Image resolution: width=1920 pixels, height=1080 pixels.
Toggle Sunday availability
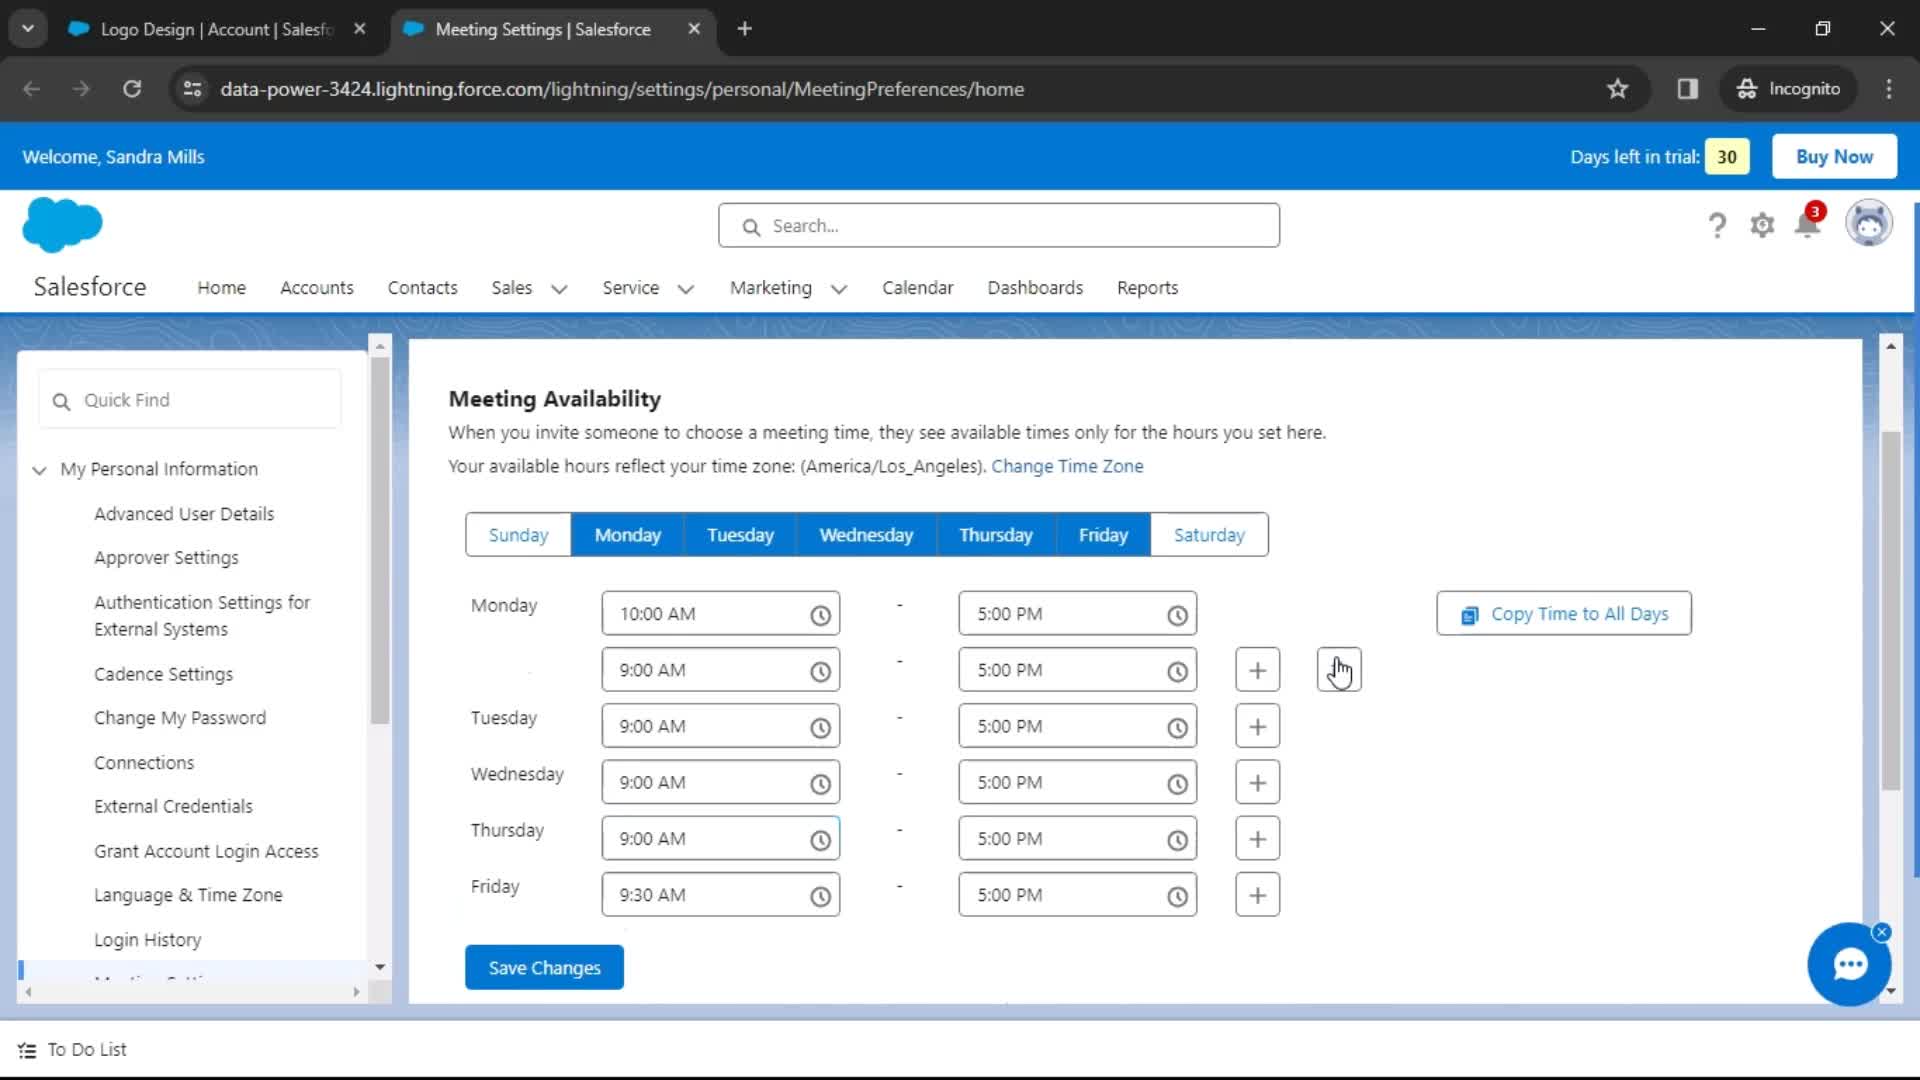point(518,535)
